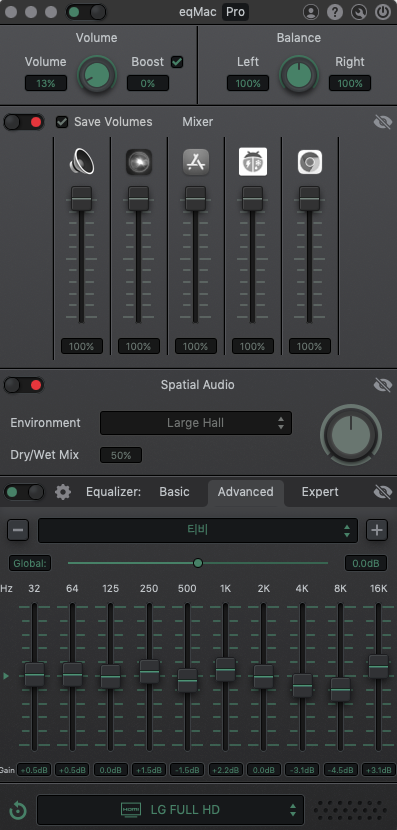Click the ladybug app icon in Mixer
The height and width of the screenshot is (830, 397).
click(252, 161)
